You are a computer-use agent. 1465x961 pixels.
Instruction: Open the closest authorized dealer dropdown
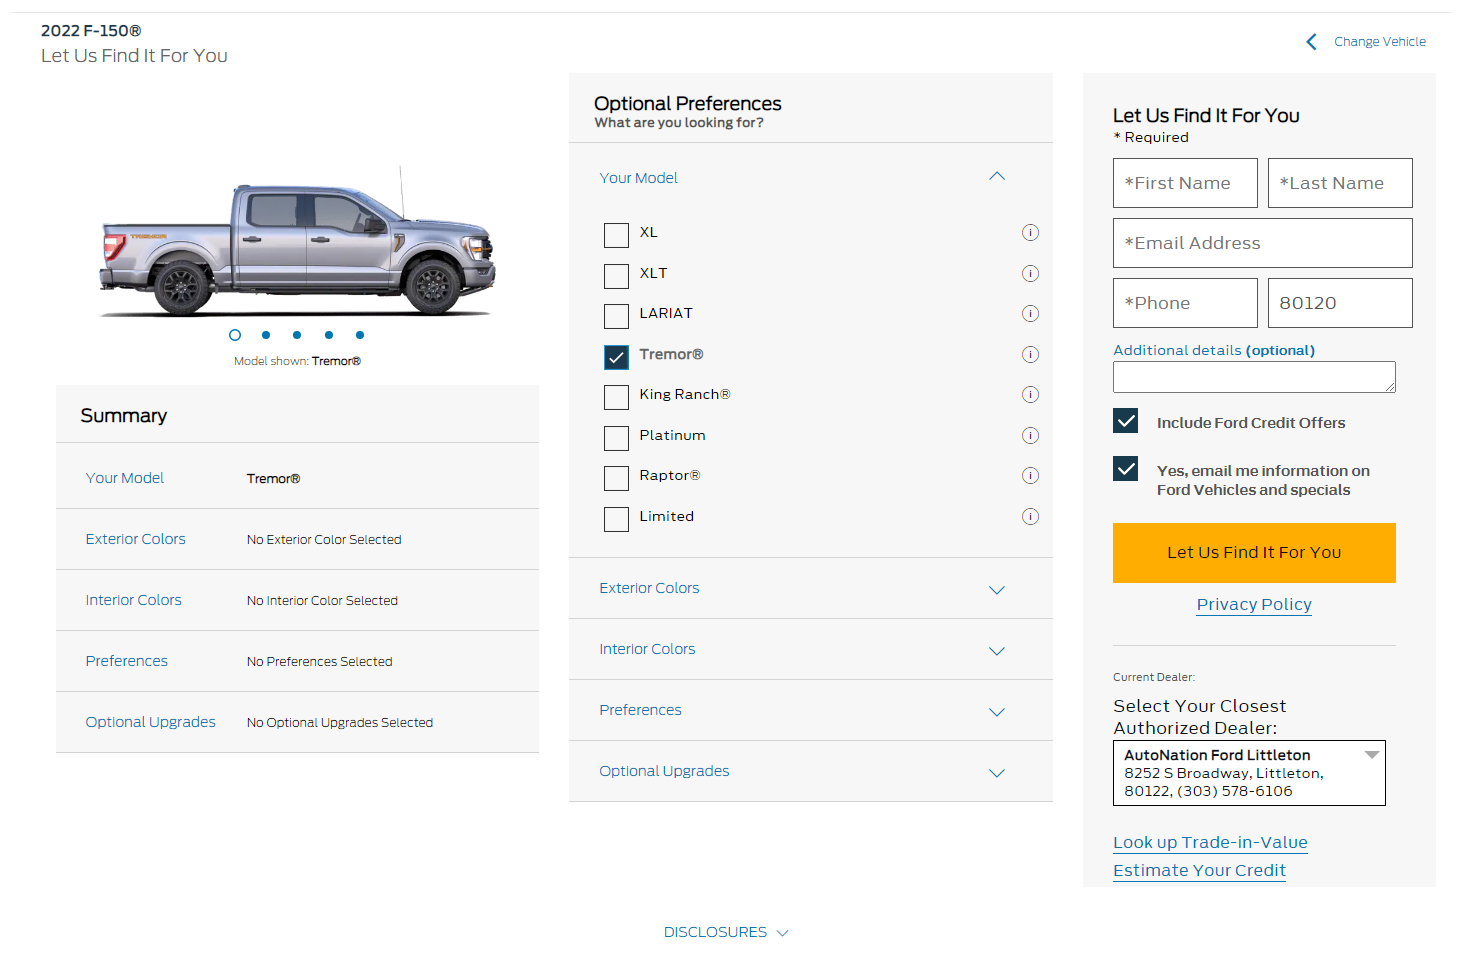pos(1249,773)
